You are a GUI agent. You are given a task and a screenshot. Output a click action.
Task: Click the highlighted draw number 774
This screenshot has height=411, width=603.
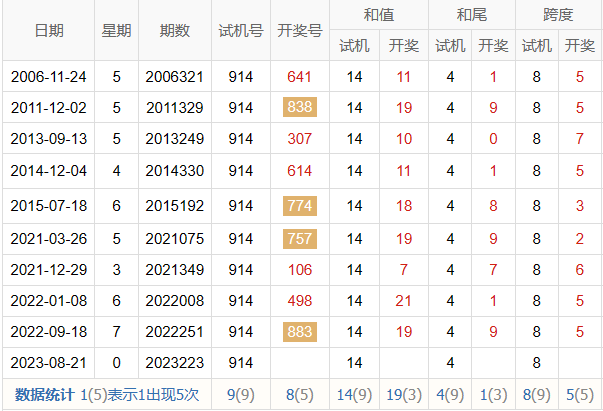[x=300, y=205]
